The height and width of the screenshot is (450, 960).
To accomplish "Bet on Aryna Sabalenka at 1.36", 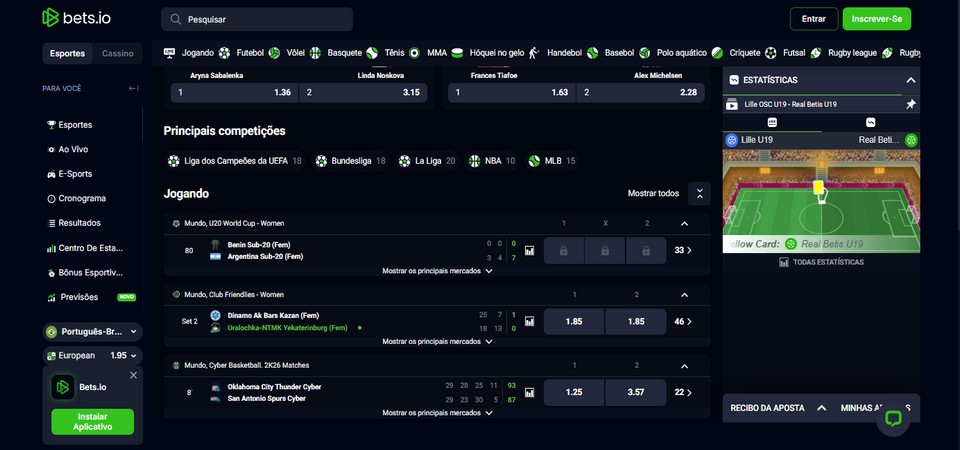I will (x=234, y=92).
